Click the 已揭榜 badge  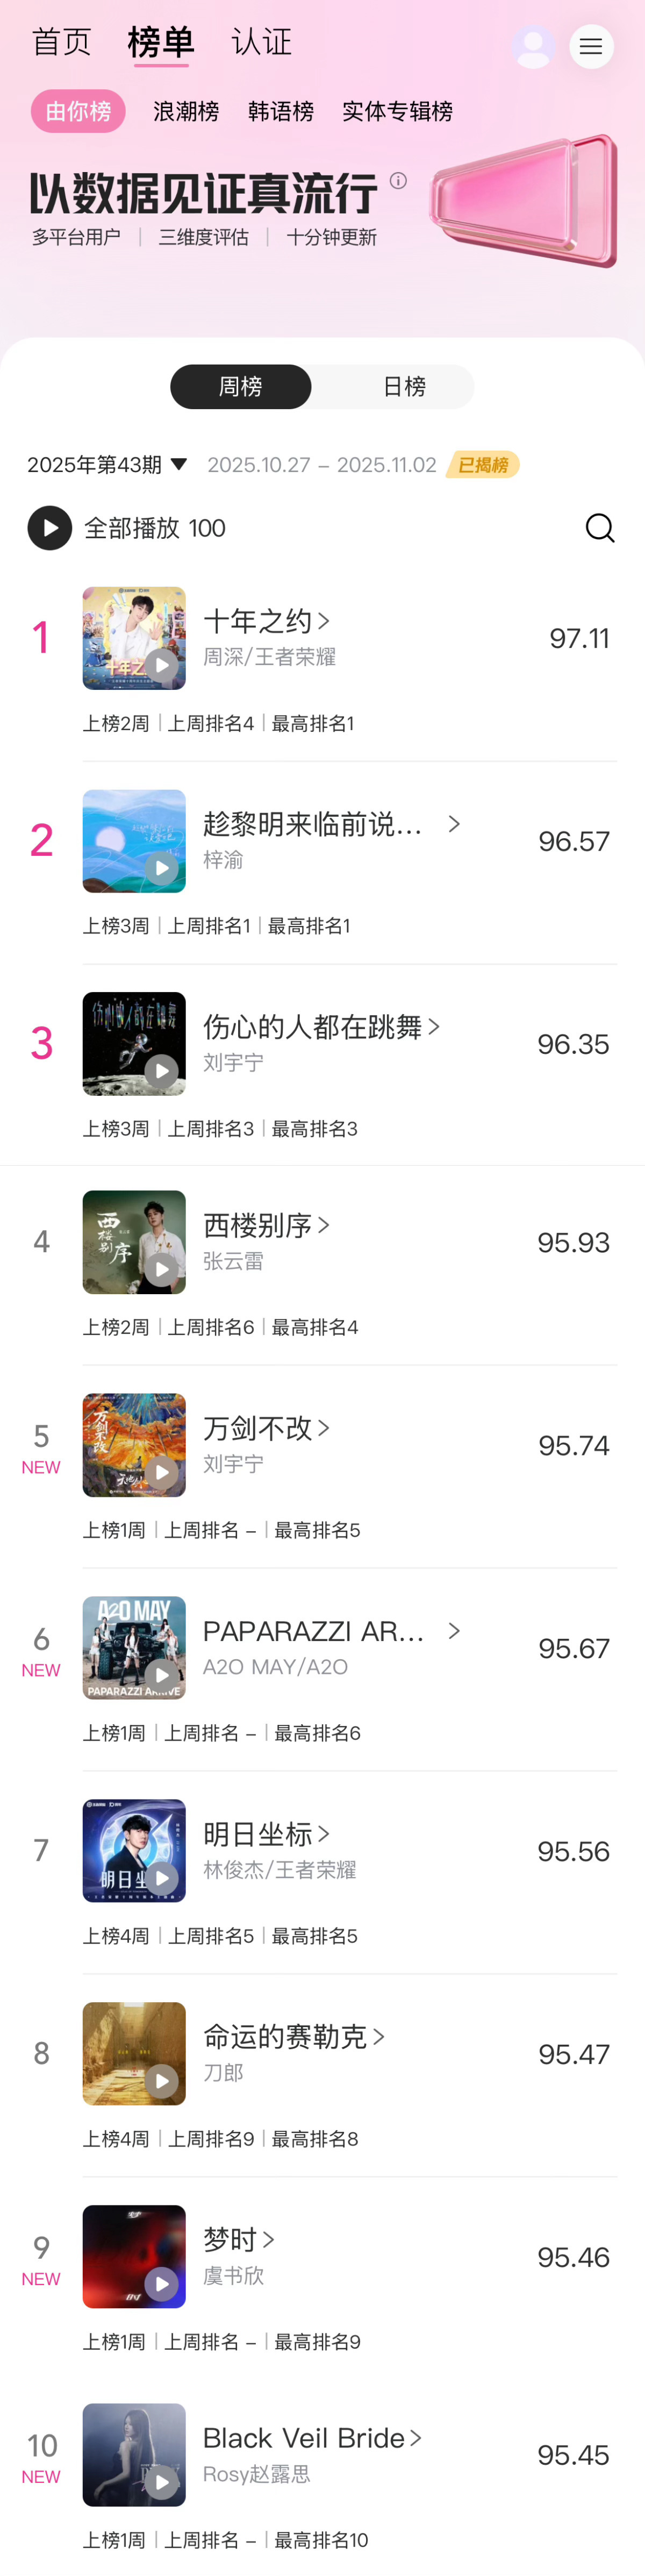pyautogui.click(x=483, y=464)
